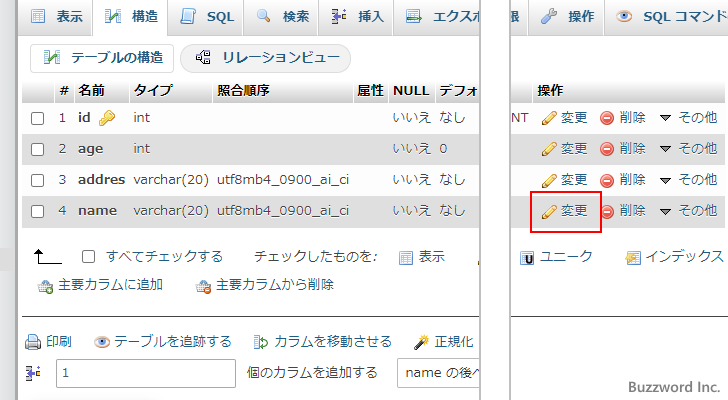Click the primary key icon beside id
728x400 pixels.
tap(107, 118)
